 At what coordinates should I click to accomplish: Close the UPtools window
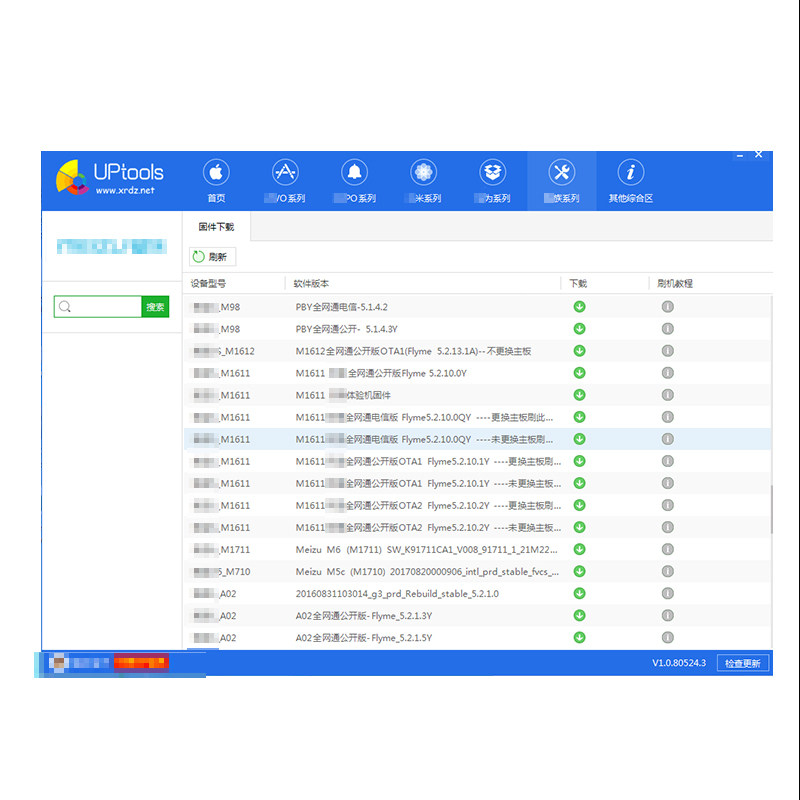point(758,154)
